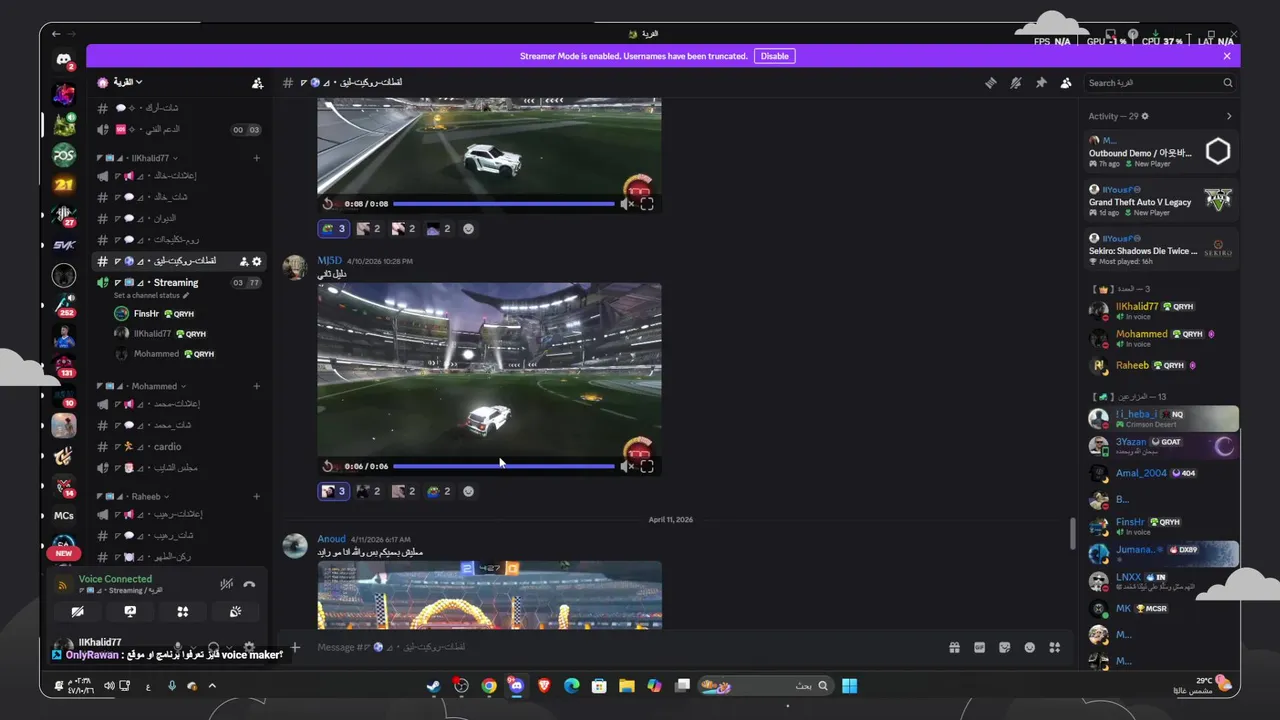The image size is (1280, 720).
Task: Add reaction under MJ5D's video
Action: coord(469,491)
